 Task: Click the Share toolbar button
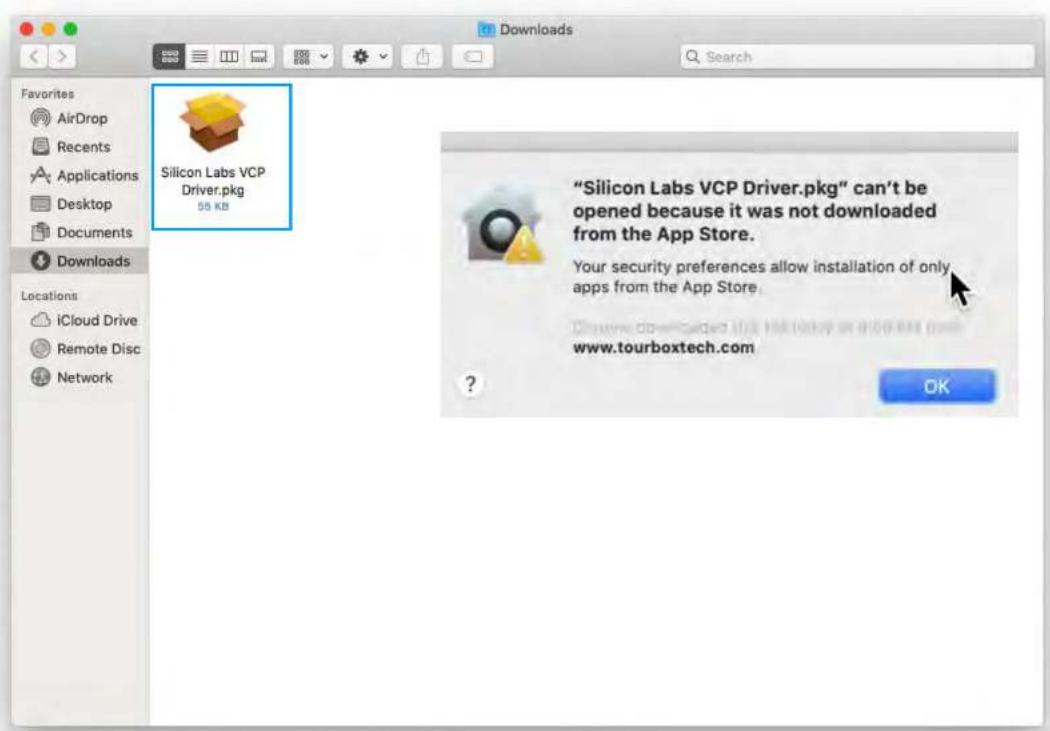(x=423, y=57)
